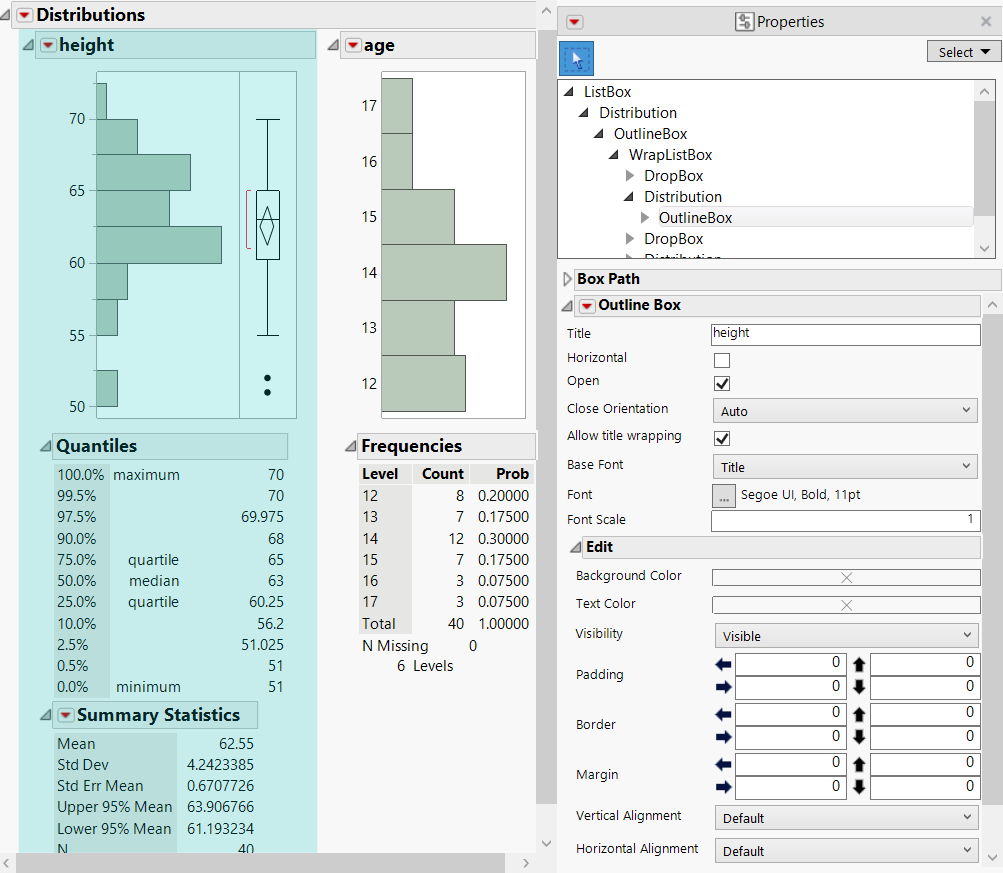Activate the selection arrow tool in Properties
1003x873 pixels.
click(x=576, y=58)
